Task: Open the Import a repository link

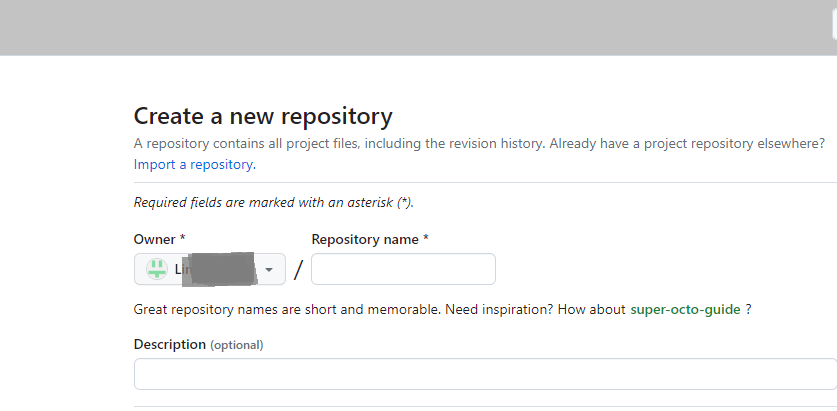Action: (194, 164)
